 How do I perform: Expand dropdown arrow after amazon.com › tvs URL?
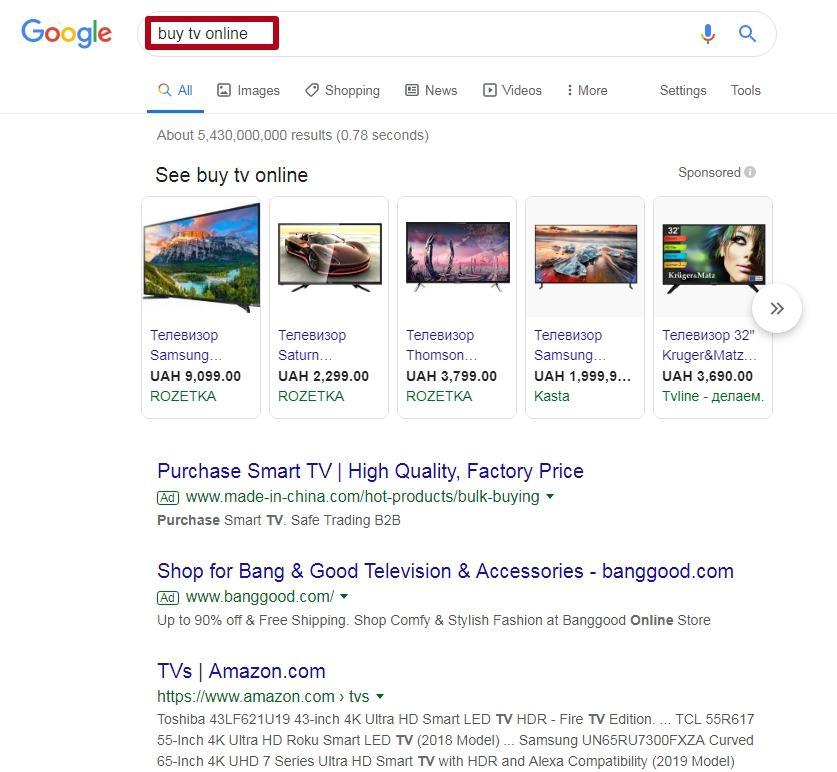click(x=380, y=696)
